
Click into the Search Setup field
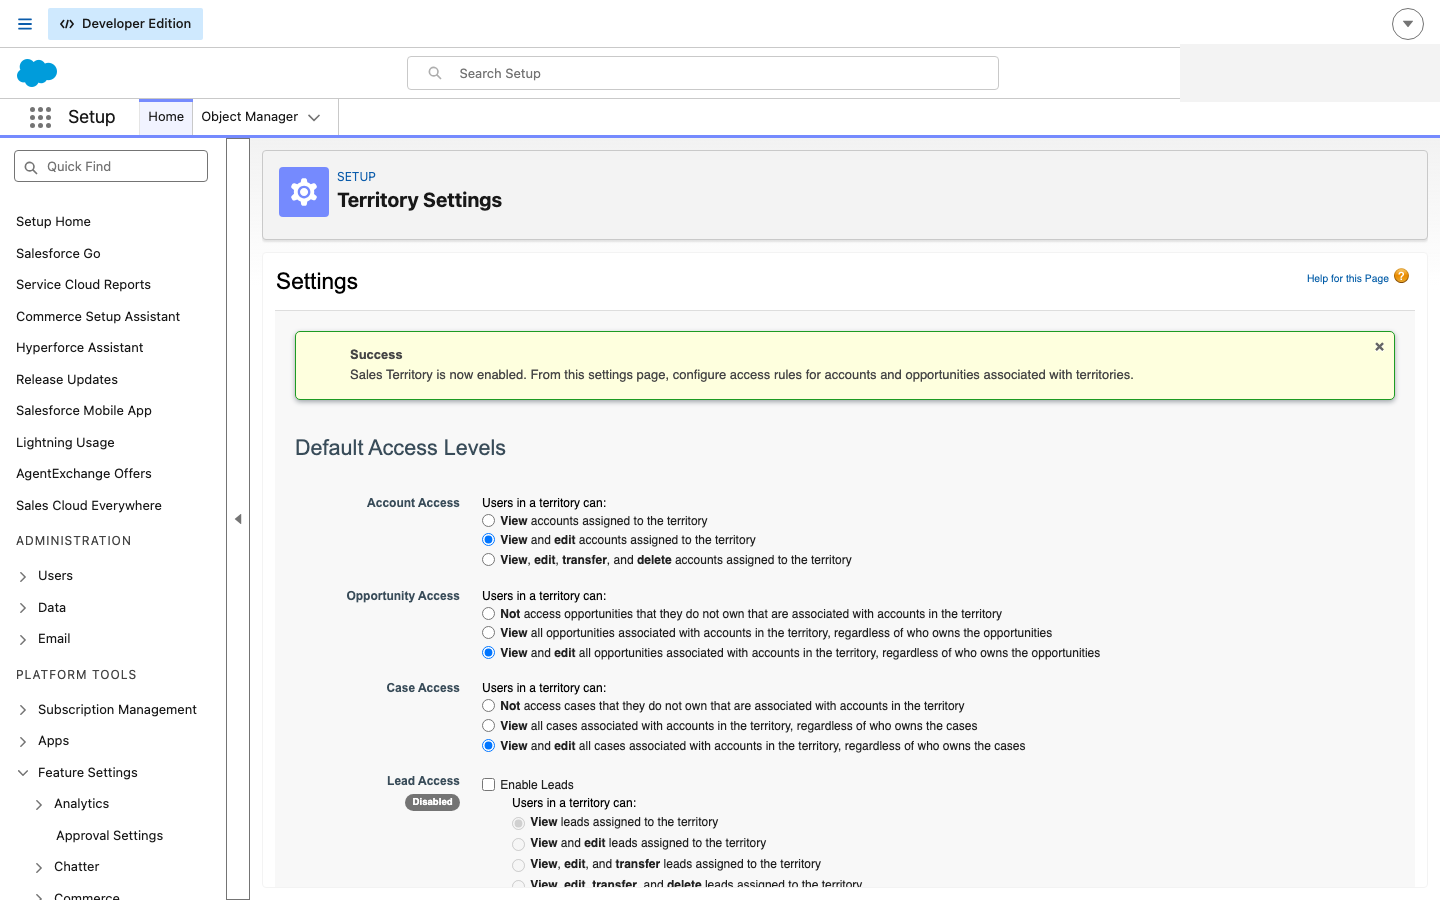pyautogui.click(x=703, y=73)
